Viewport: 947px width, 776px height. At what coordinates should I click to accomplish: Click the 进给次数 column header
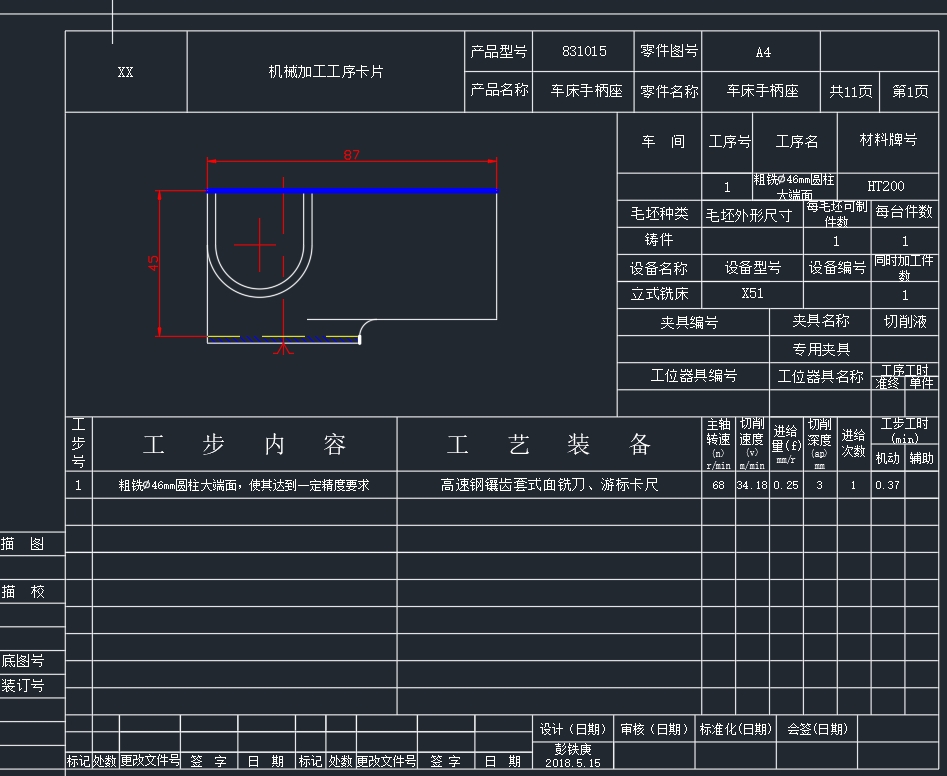[x=853, y=443]
